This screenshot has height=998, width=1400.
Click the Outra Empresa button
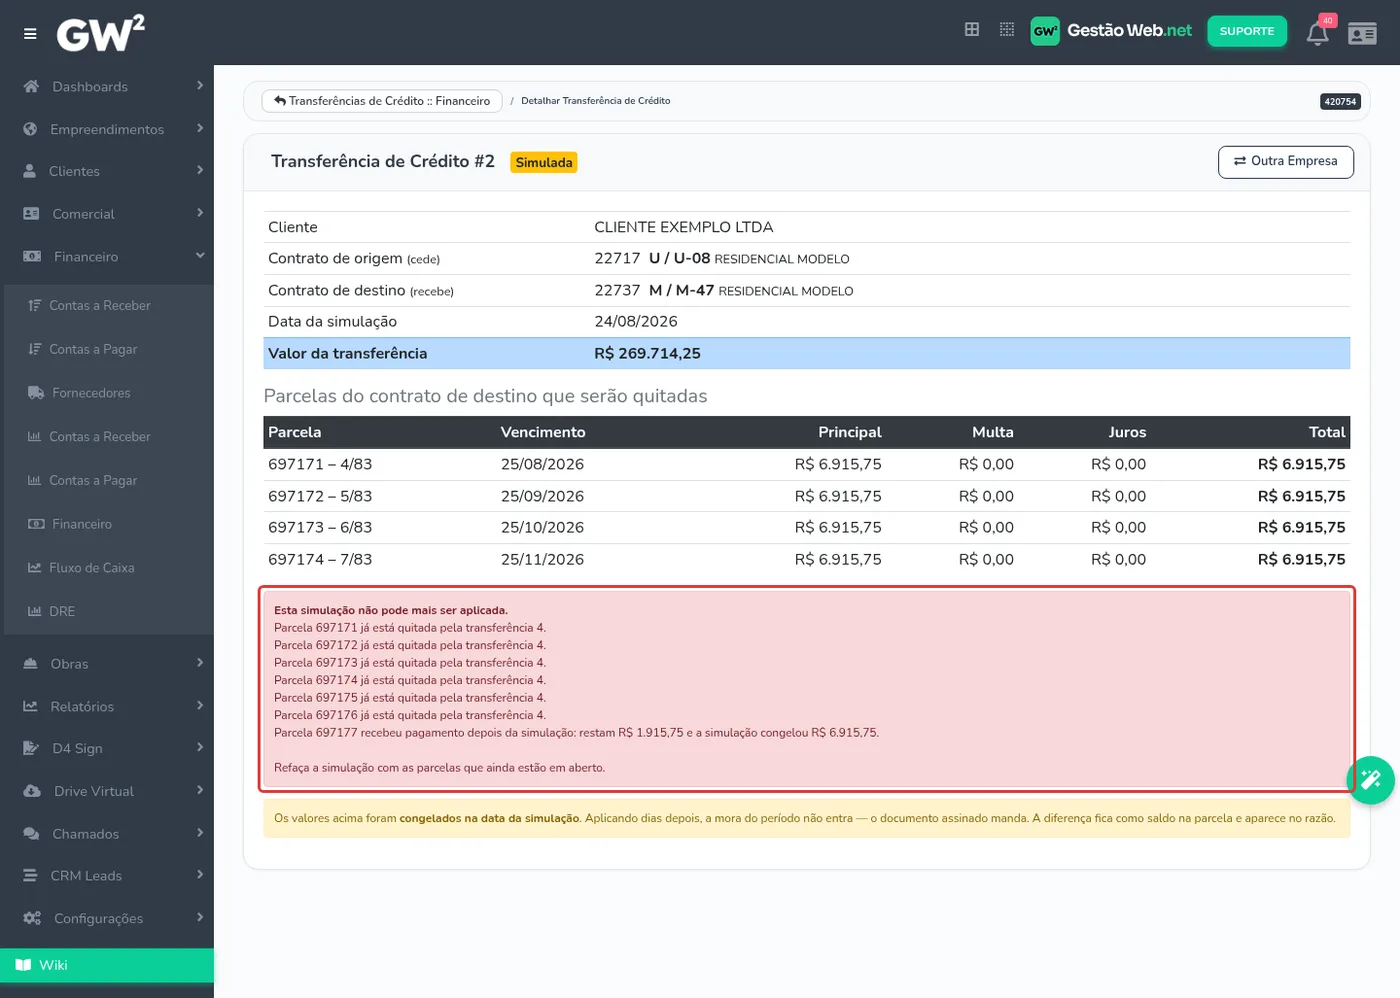(1286, 162)
